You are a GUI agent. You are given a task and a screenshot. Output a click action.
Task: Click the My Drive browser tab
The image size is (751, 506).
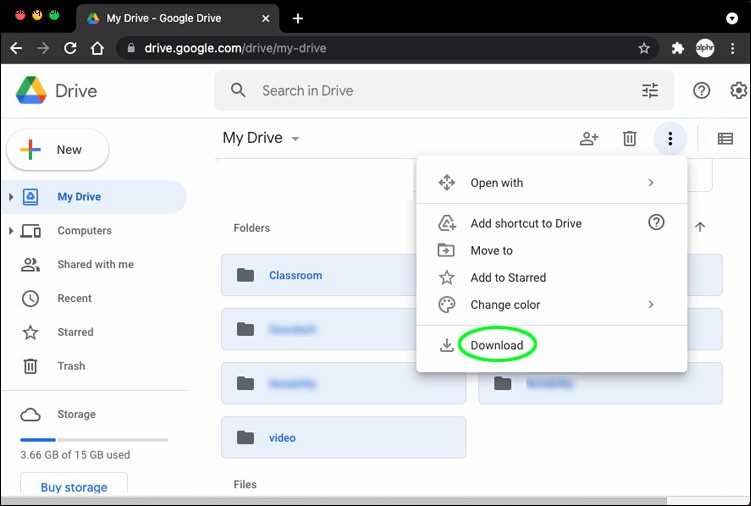point(178,18)
